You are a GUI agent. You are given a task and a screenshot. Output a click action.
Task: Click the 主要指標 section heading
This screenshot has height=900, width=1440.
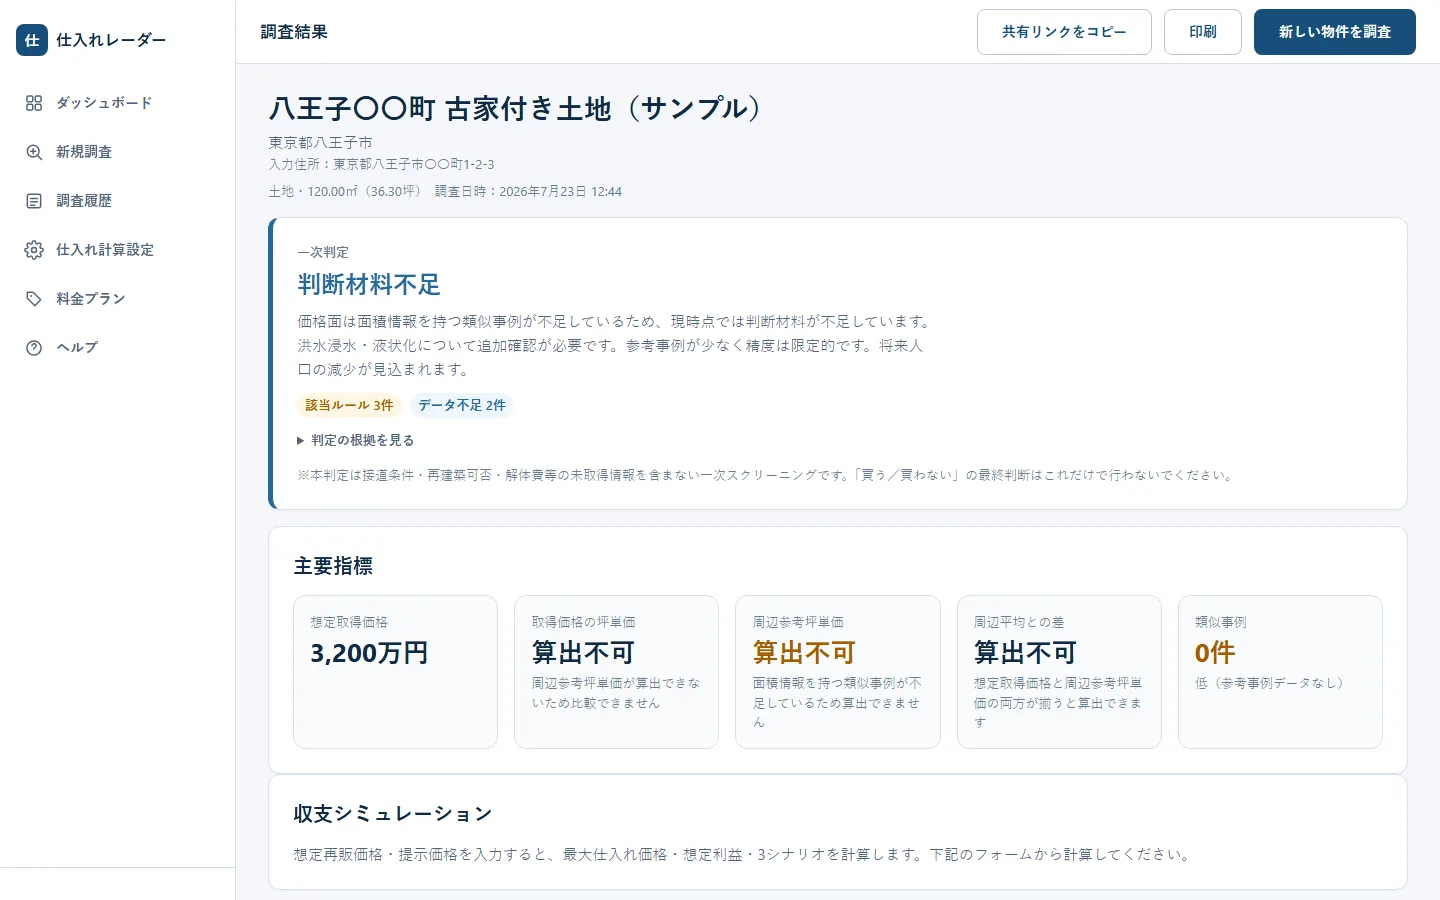[x=333, y=566]
